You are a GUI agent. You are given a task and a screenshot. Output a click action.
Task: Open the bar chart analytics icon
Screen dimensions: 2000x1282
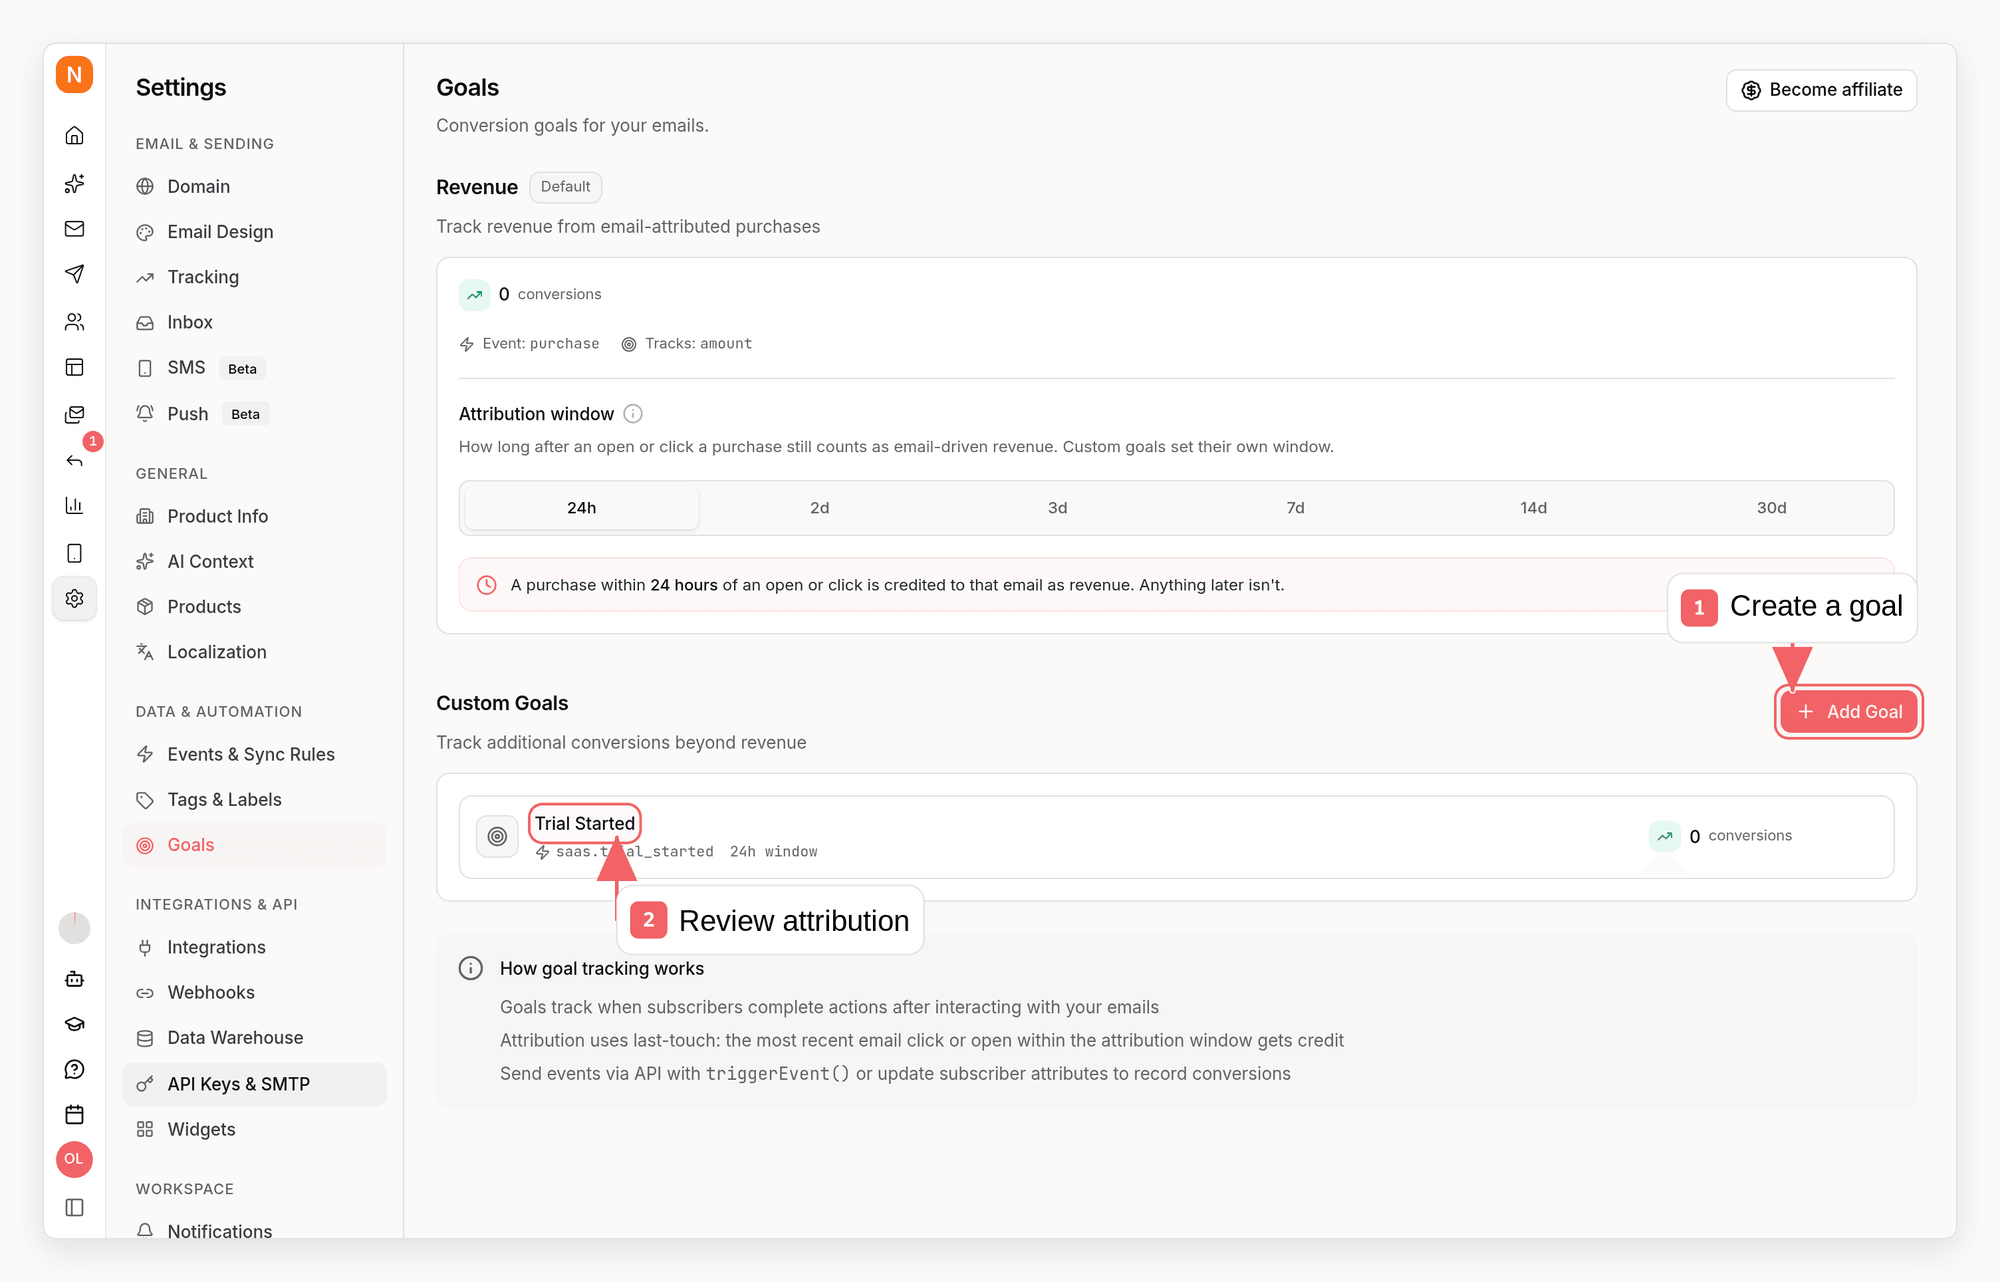coord(74,505)
